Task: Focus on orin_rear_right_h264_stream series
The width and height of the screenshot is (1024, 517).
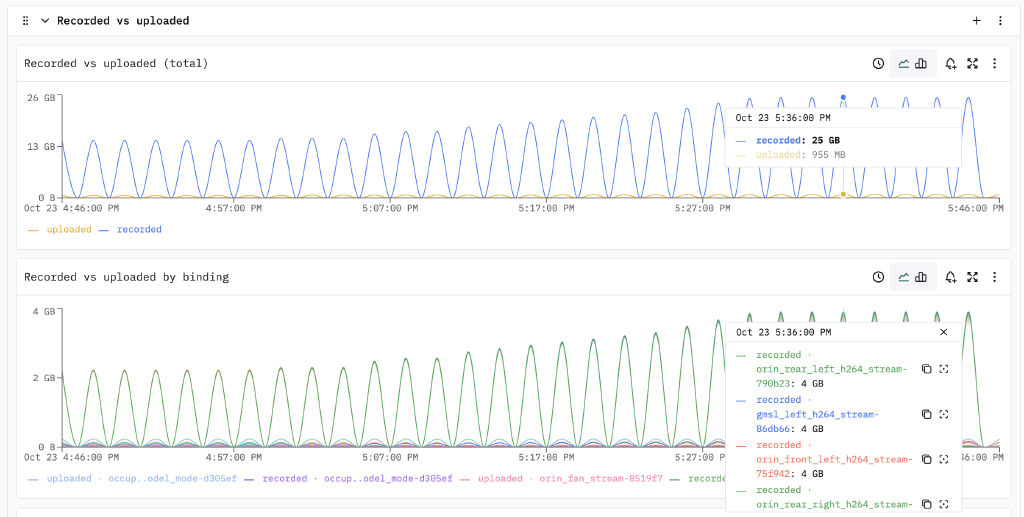Action: coord(944,504)
